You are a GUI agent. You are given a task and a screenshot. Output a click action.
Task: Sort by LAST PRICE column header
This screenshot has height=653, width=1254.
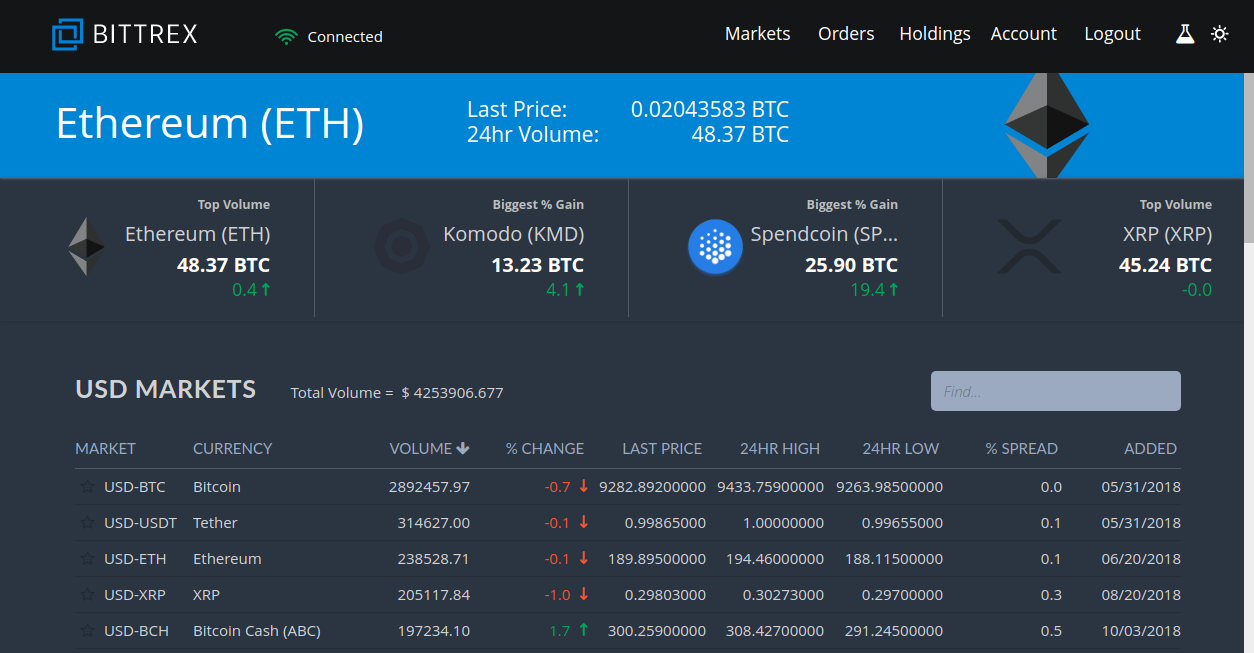662,449
